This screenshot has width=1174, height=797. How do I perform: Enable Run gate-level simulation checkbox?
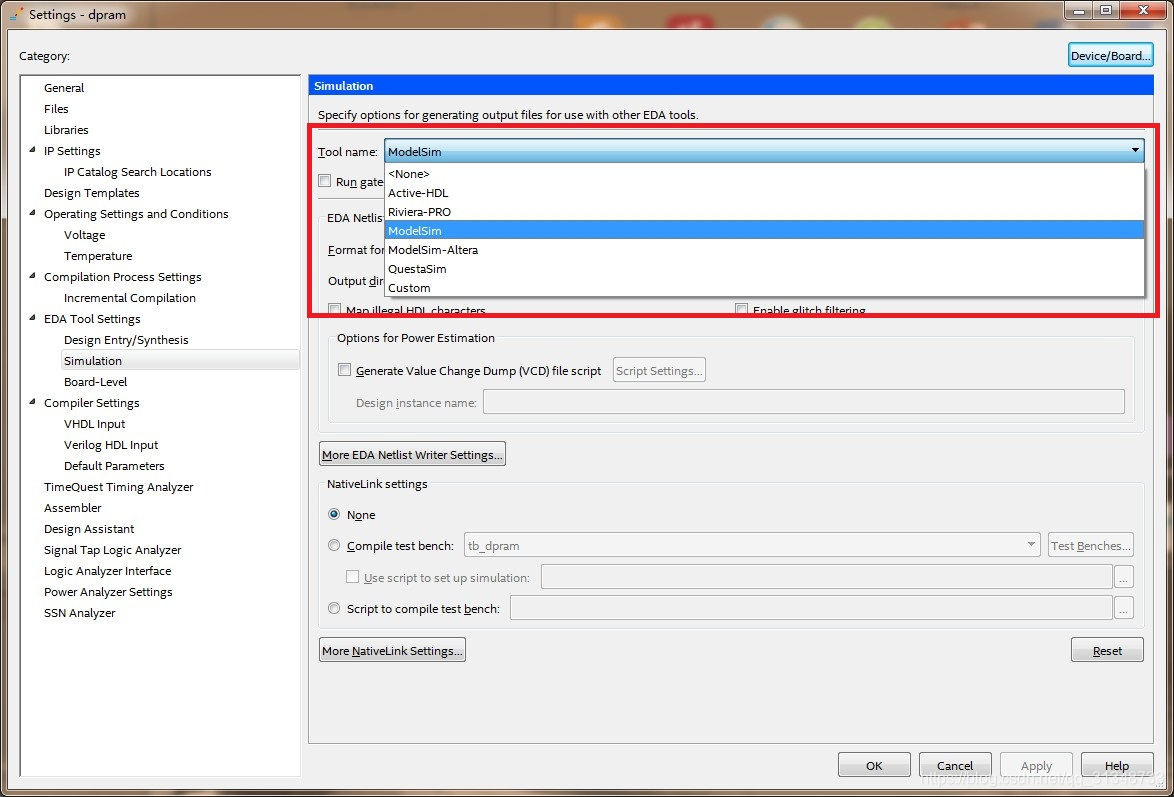tap(324, 181)
